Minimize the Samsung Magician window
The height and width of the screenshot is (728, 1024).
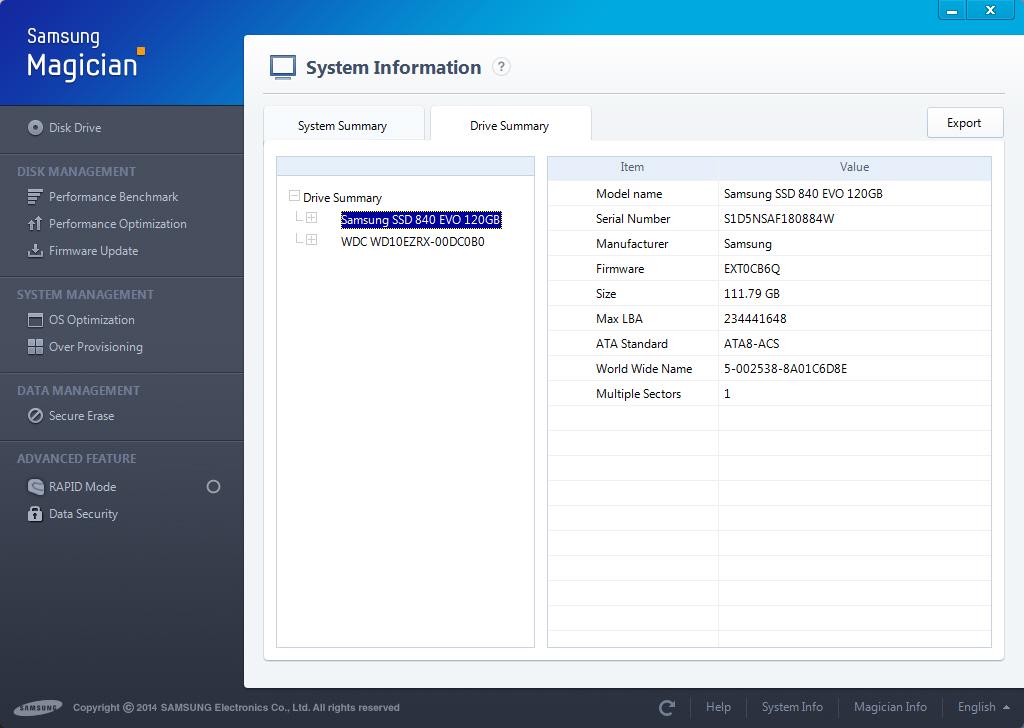[952, 10]
